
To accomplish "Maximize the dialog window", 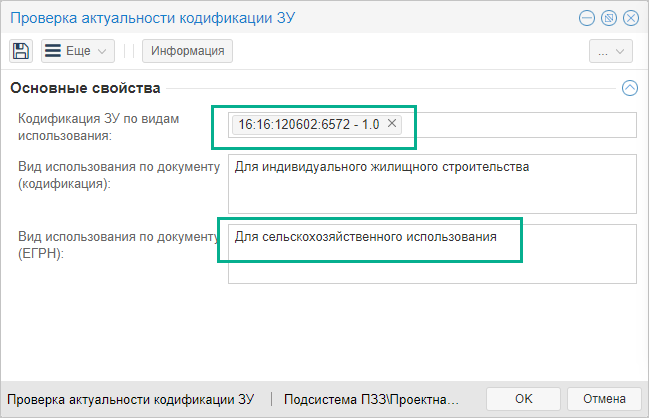I will 608,18.
